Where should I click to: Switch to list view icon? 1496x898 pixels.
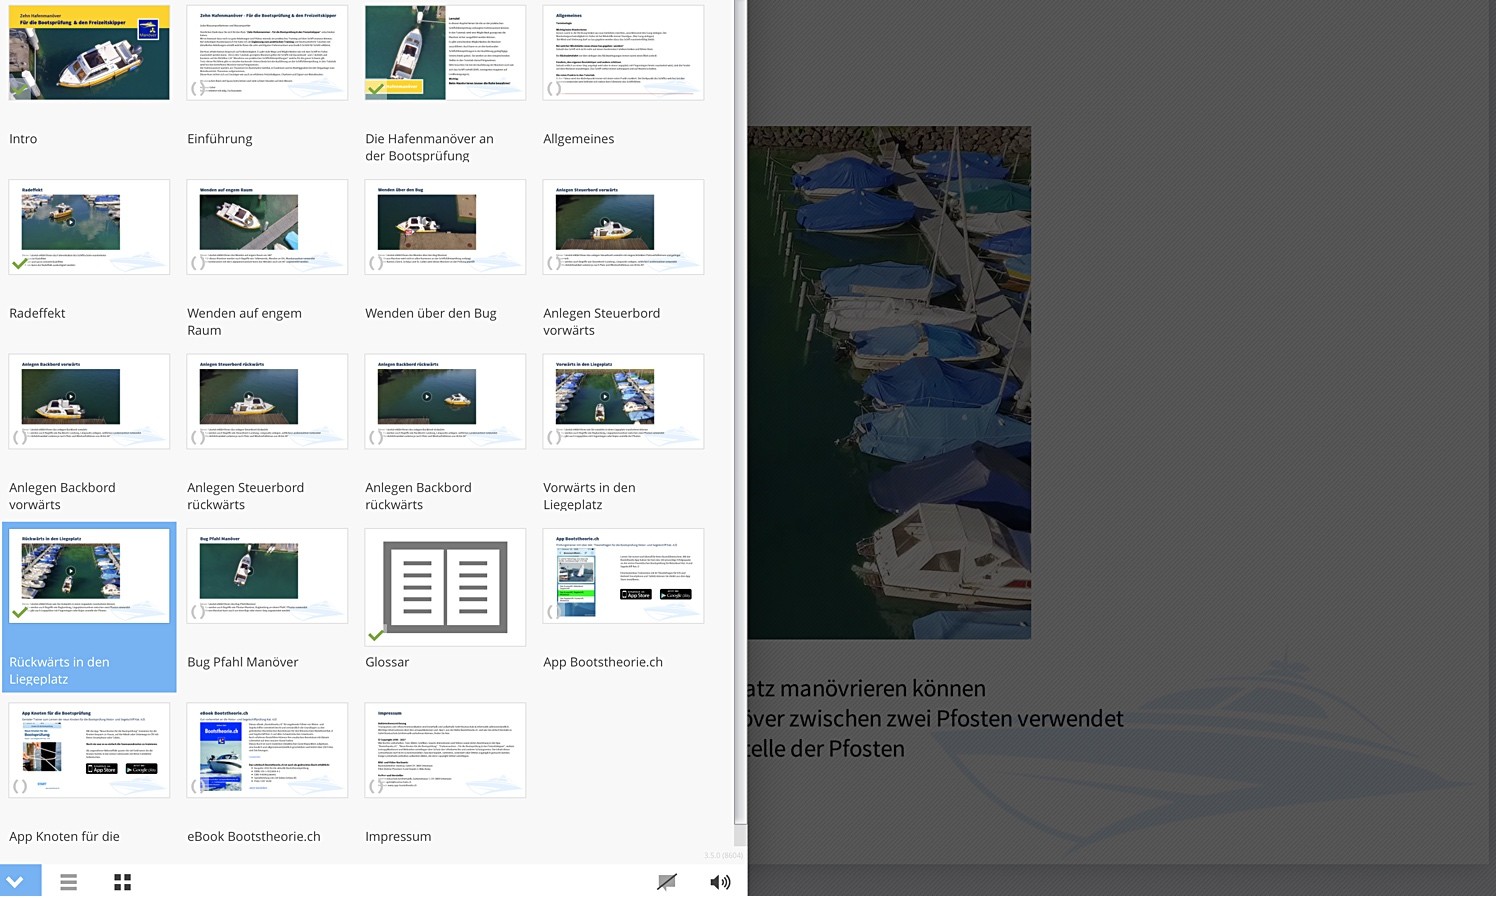coord(68,881)
